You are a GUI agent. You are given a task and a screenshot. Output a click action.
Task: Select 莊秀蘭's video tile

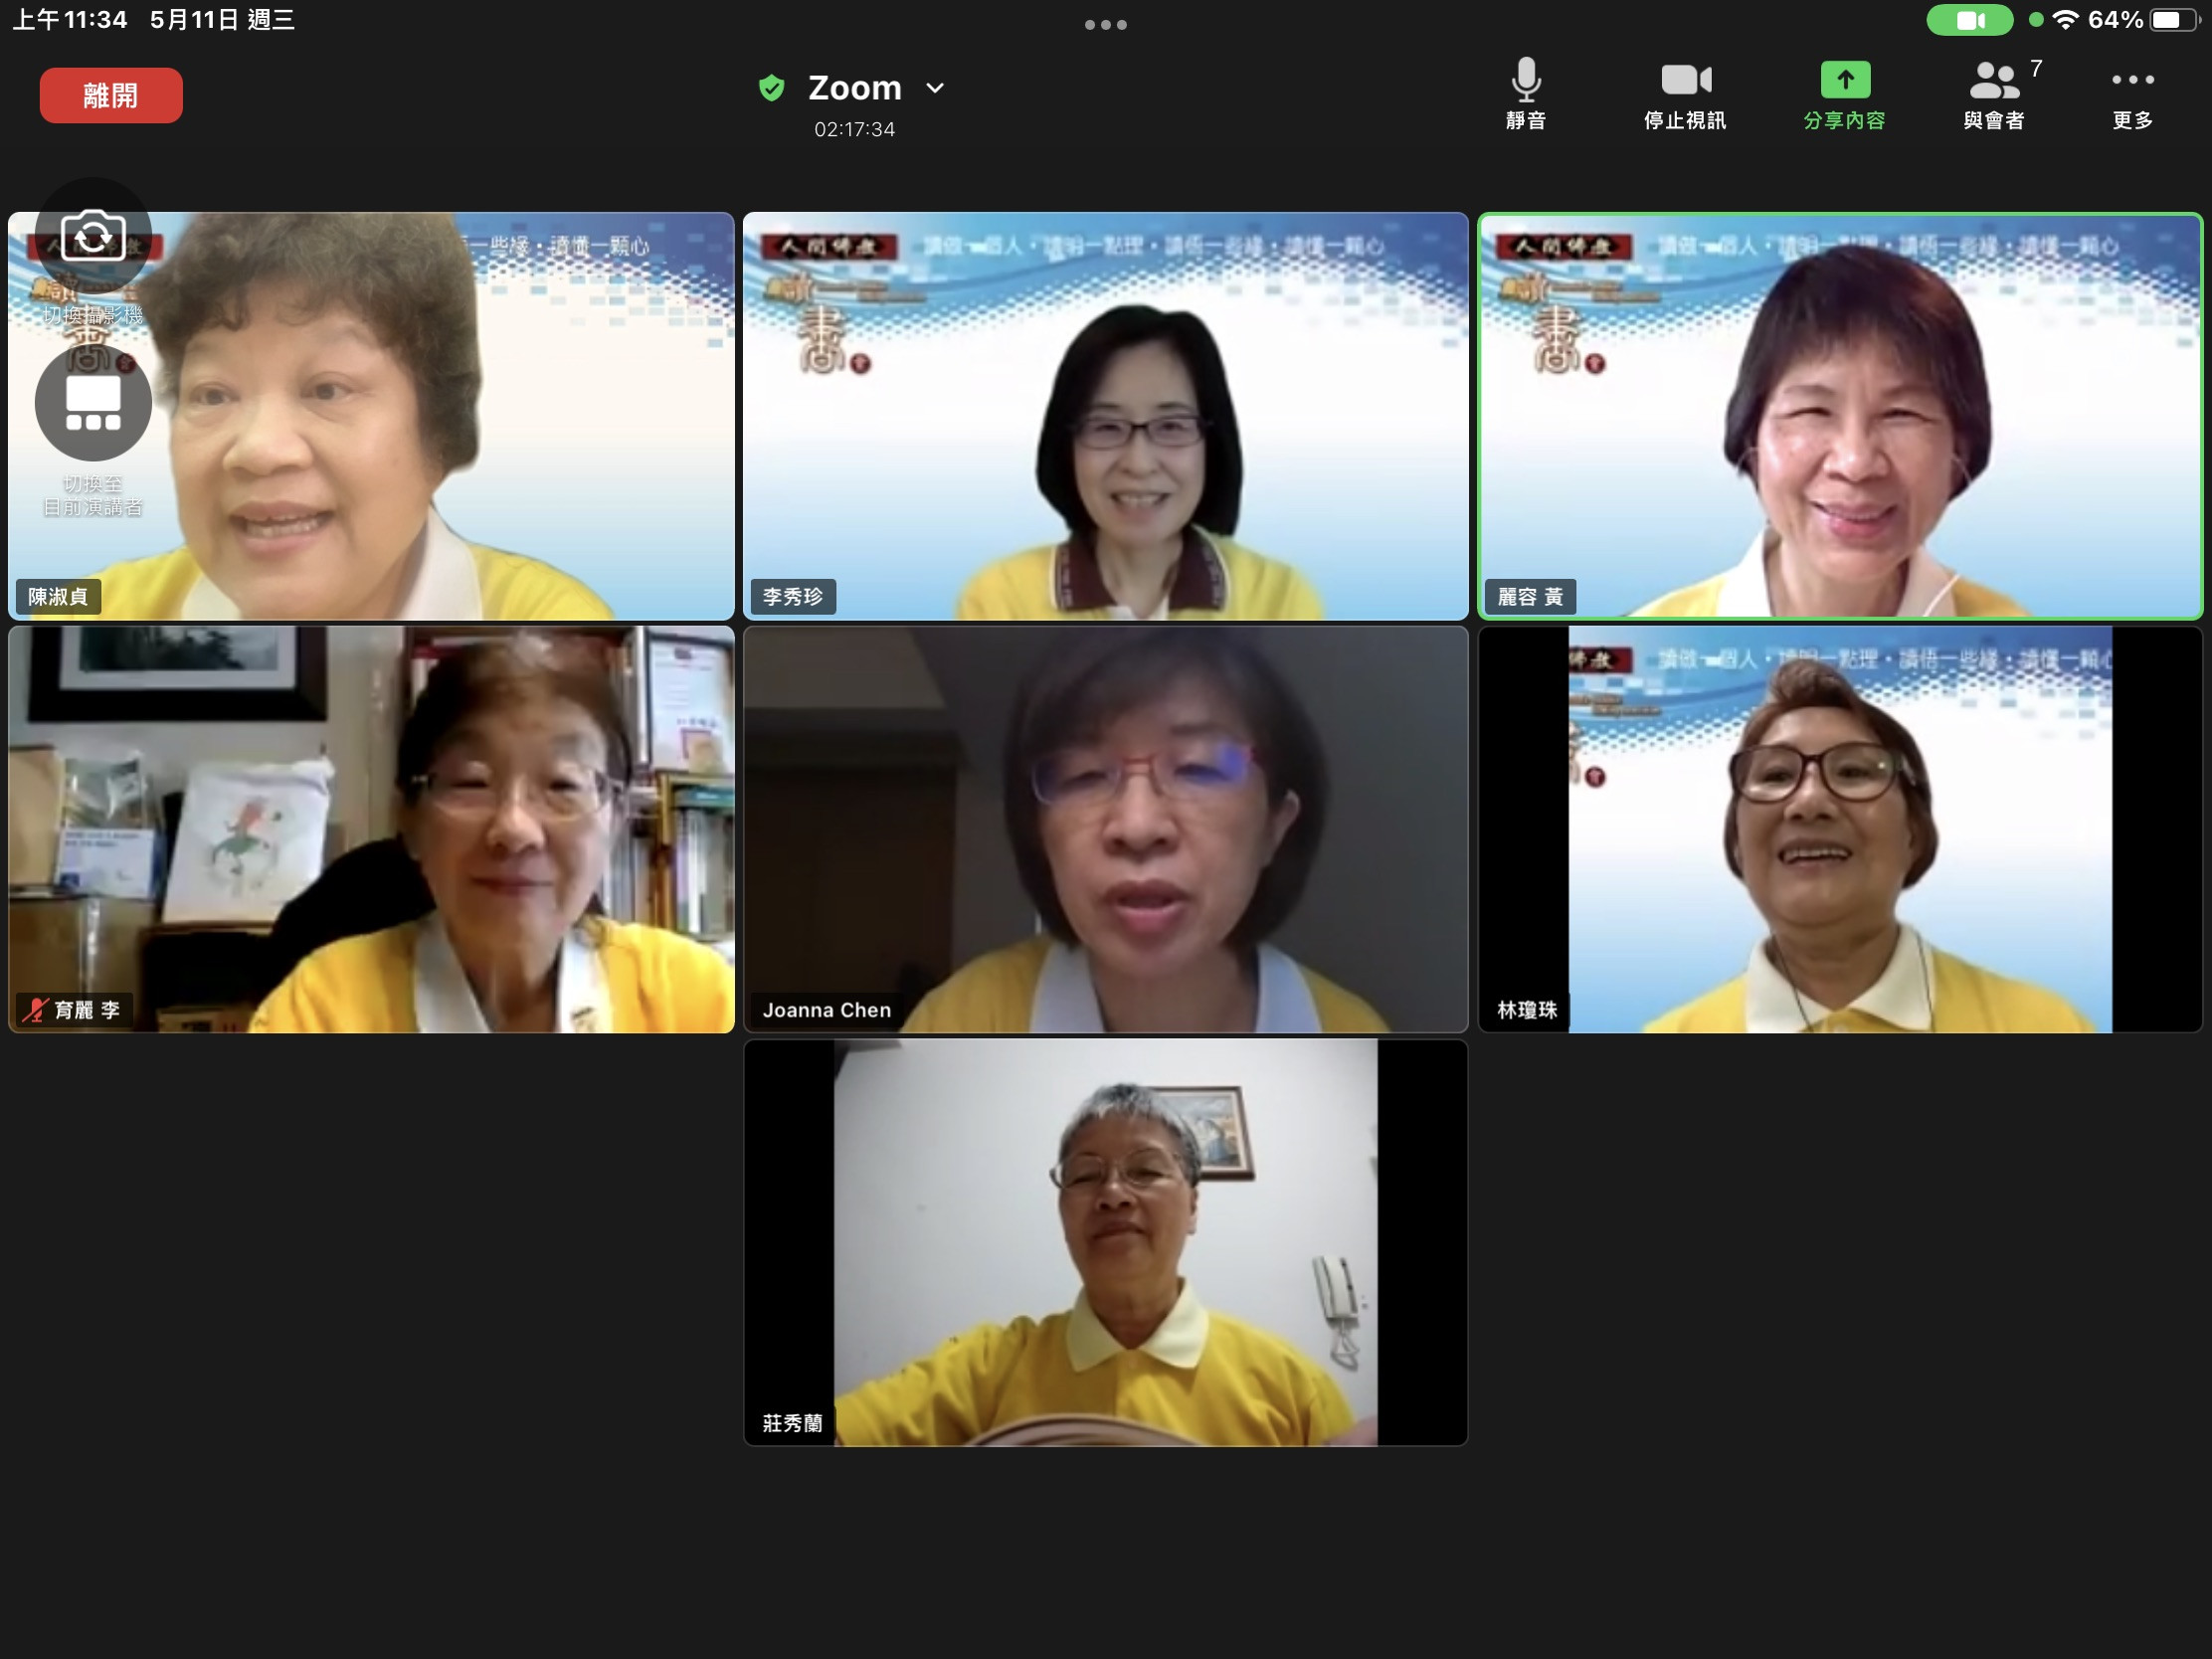(1105, 1243)
